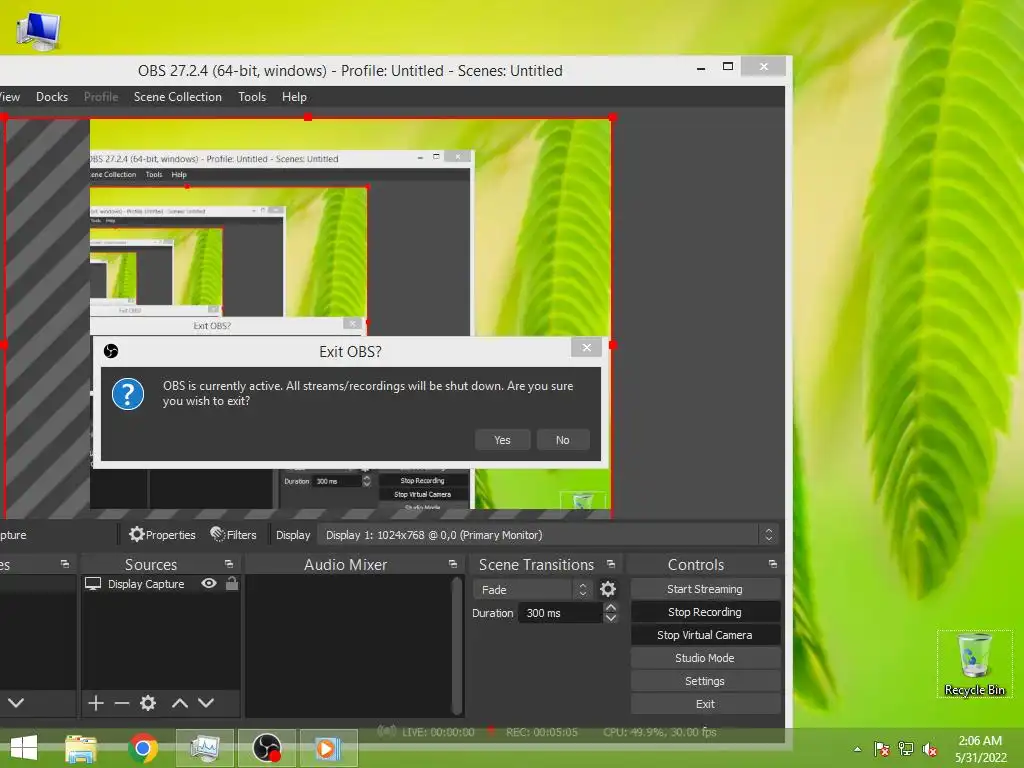The image size is (1024, 768).
Task: Click the Audio Mixer scrollbar
Action: pyautogui.click(x=457, y=646)
